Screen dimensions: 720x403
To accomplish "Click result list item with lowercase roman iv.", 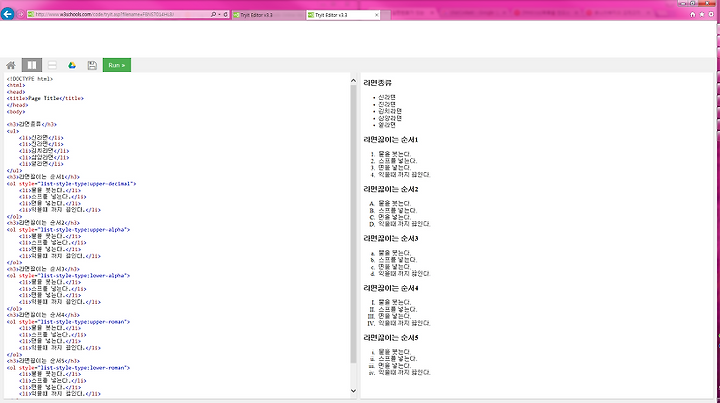I will pos(404,373).
